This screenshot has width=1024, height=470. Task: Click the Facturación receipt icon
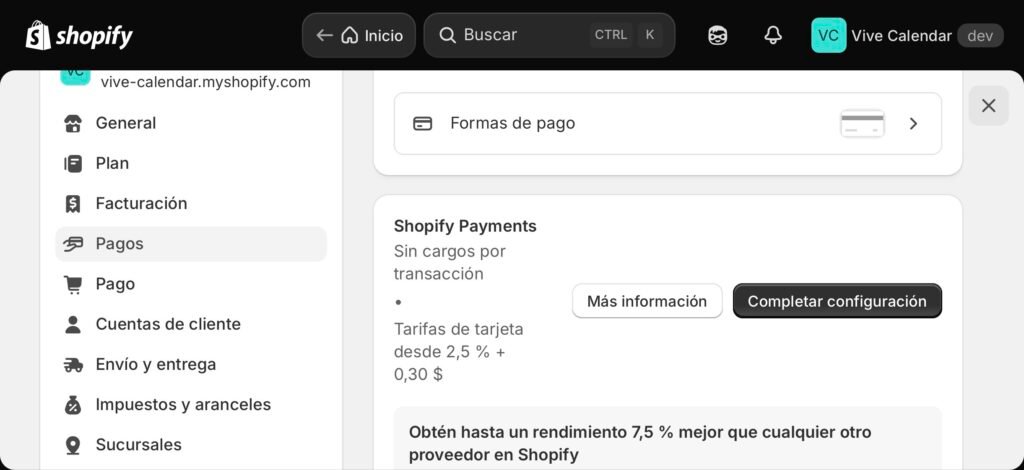[x=73, y=204]
